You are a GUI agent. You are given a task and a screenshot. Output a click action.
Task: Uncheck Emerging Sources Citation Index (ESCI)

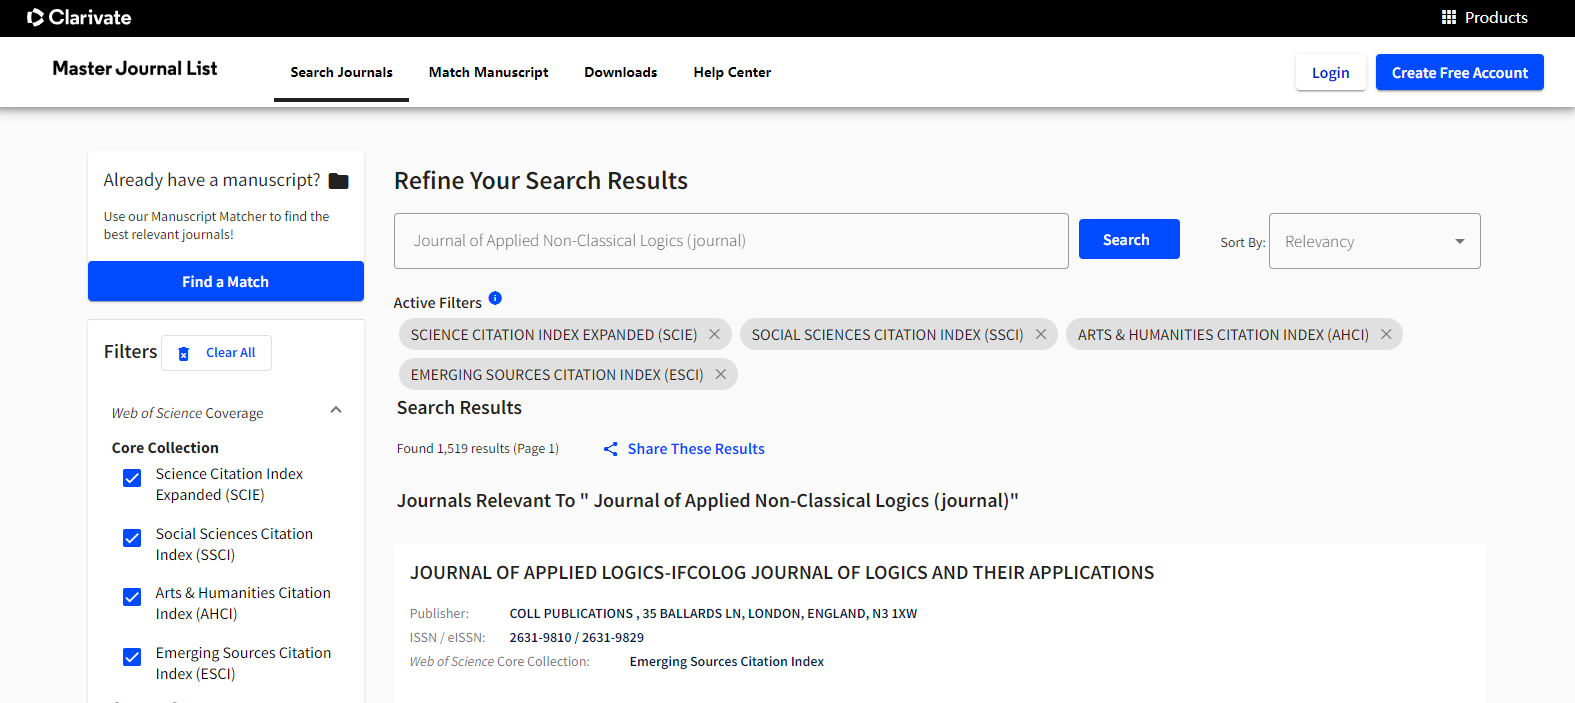tap(132, 657)
